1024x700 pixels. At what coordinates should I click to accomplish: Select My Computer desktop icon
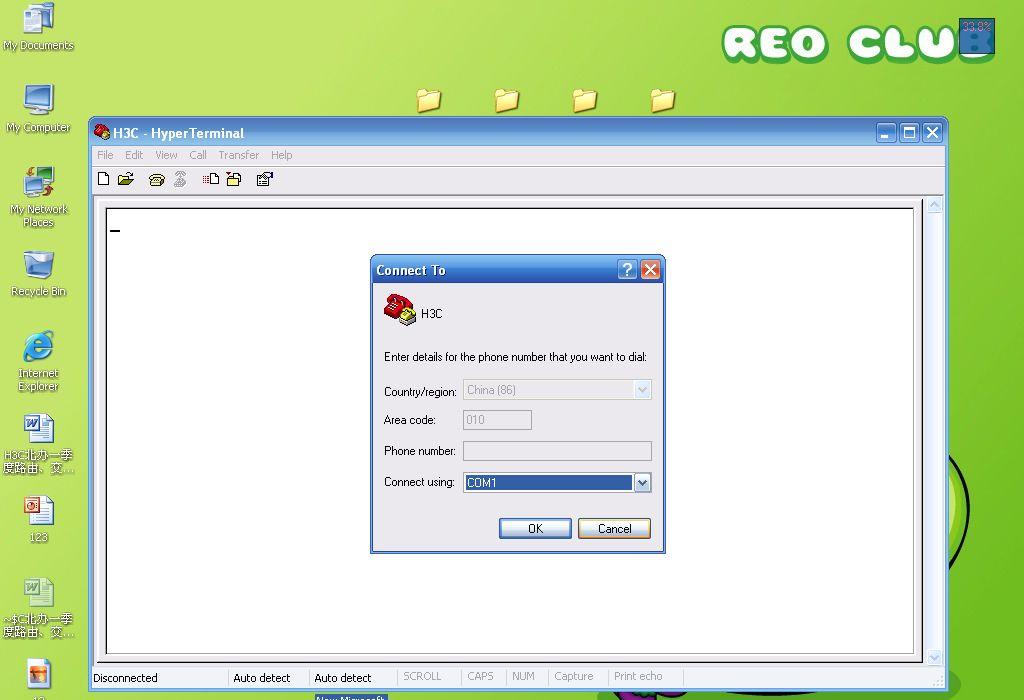tap(38, 109)
